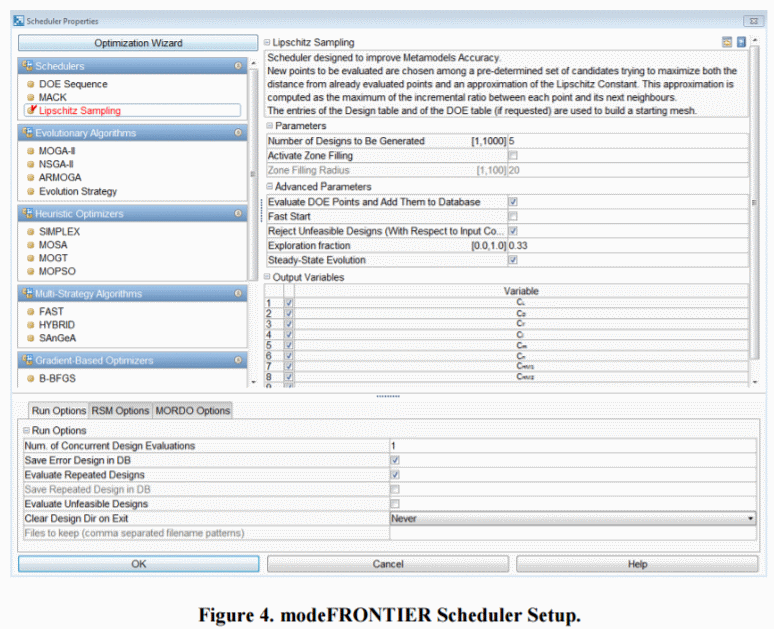This screenshot has width=774, height=629.
Task: Edit Number of Designs to Be Generated field
Action: 628,141
